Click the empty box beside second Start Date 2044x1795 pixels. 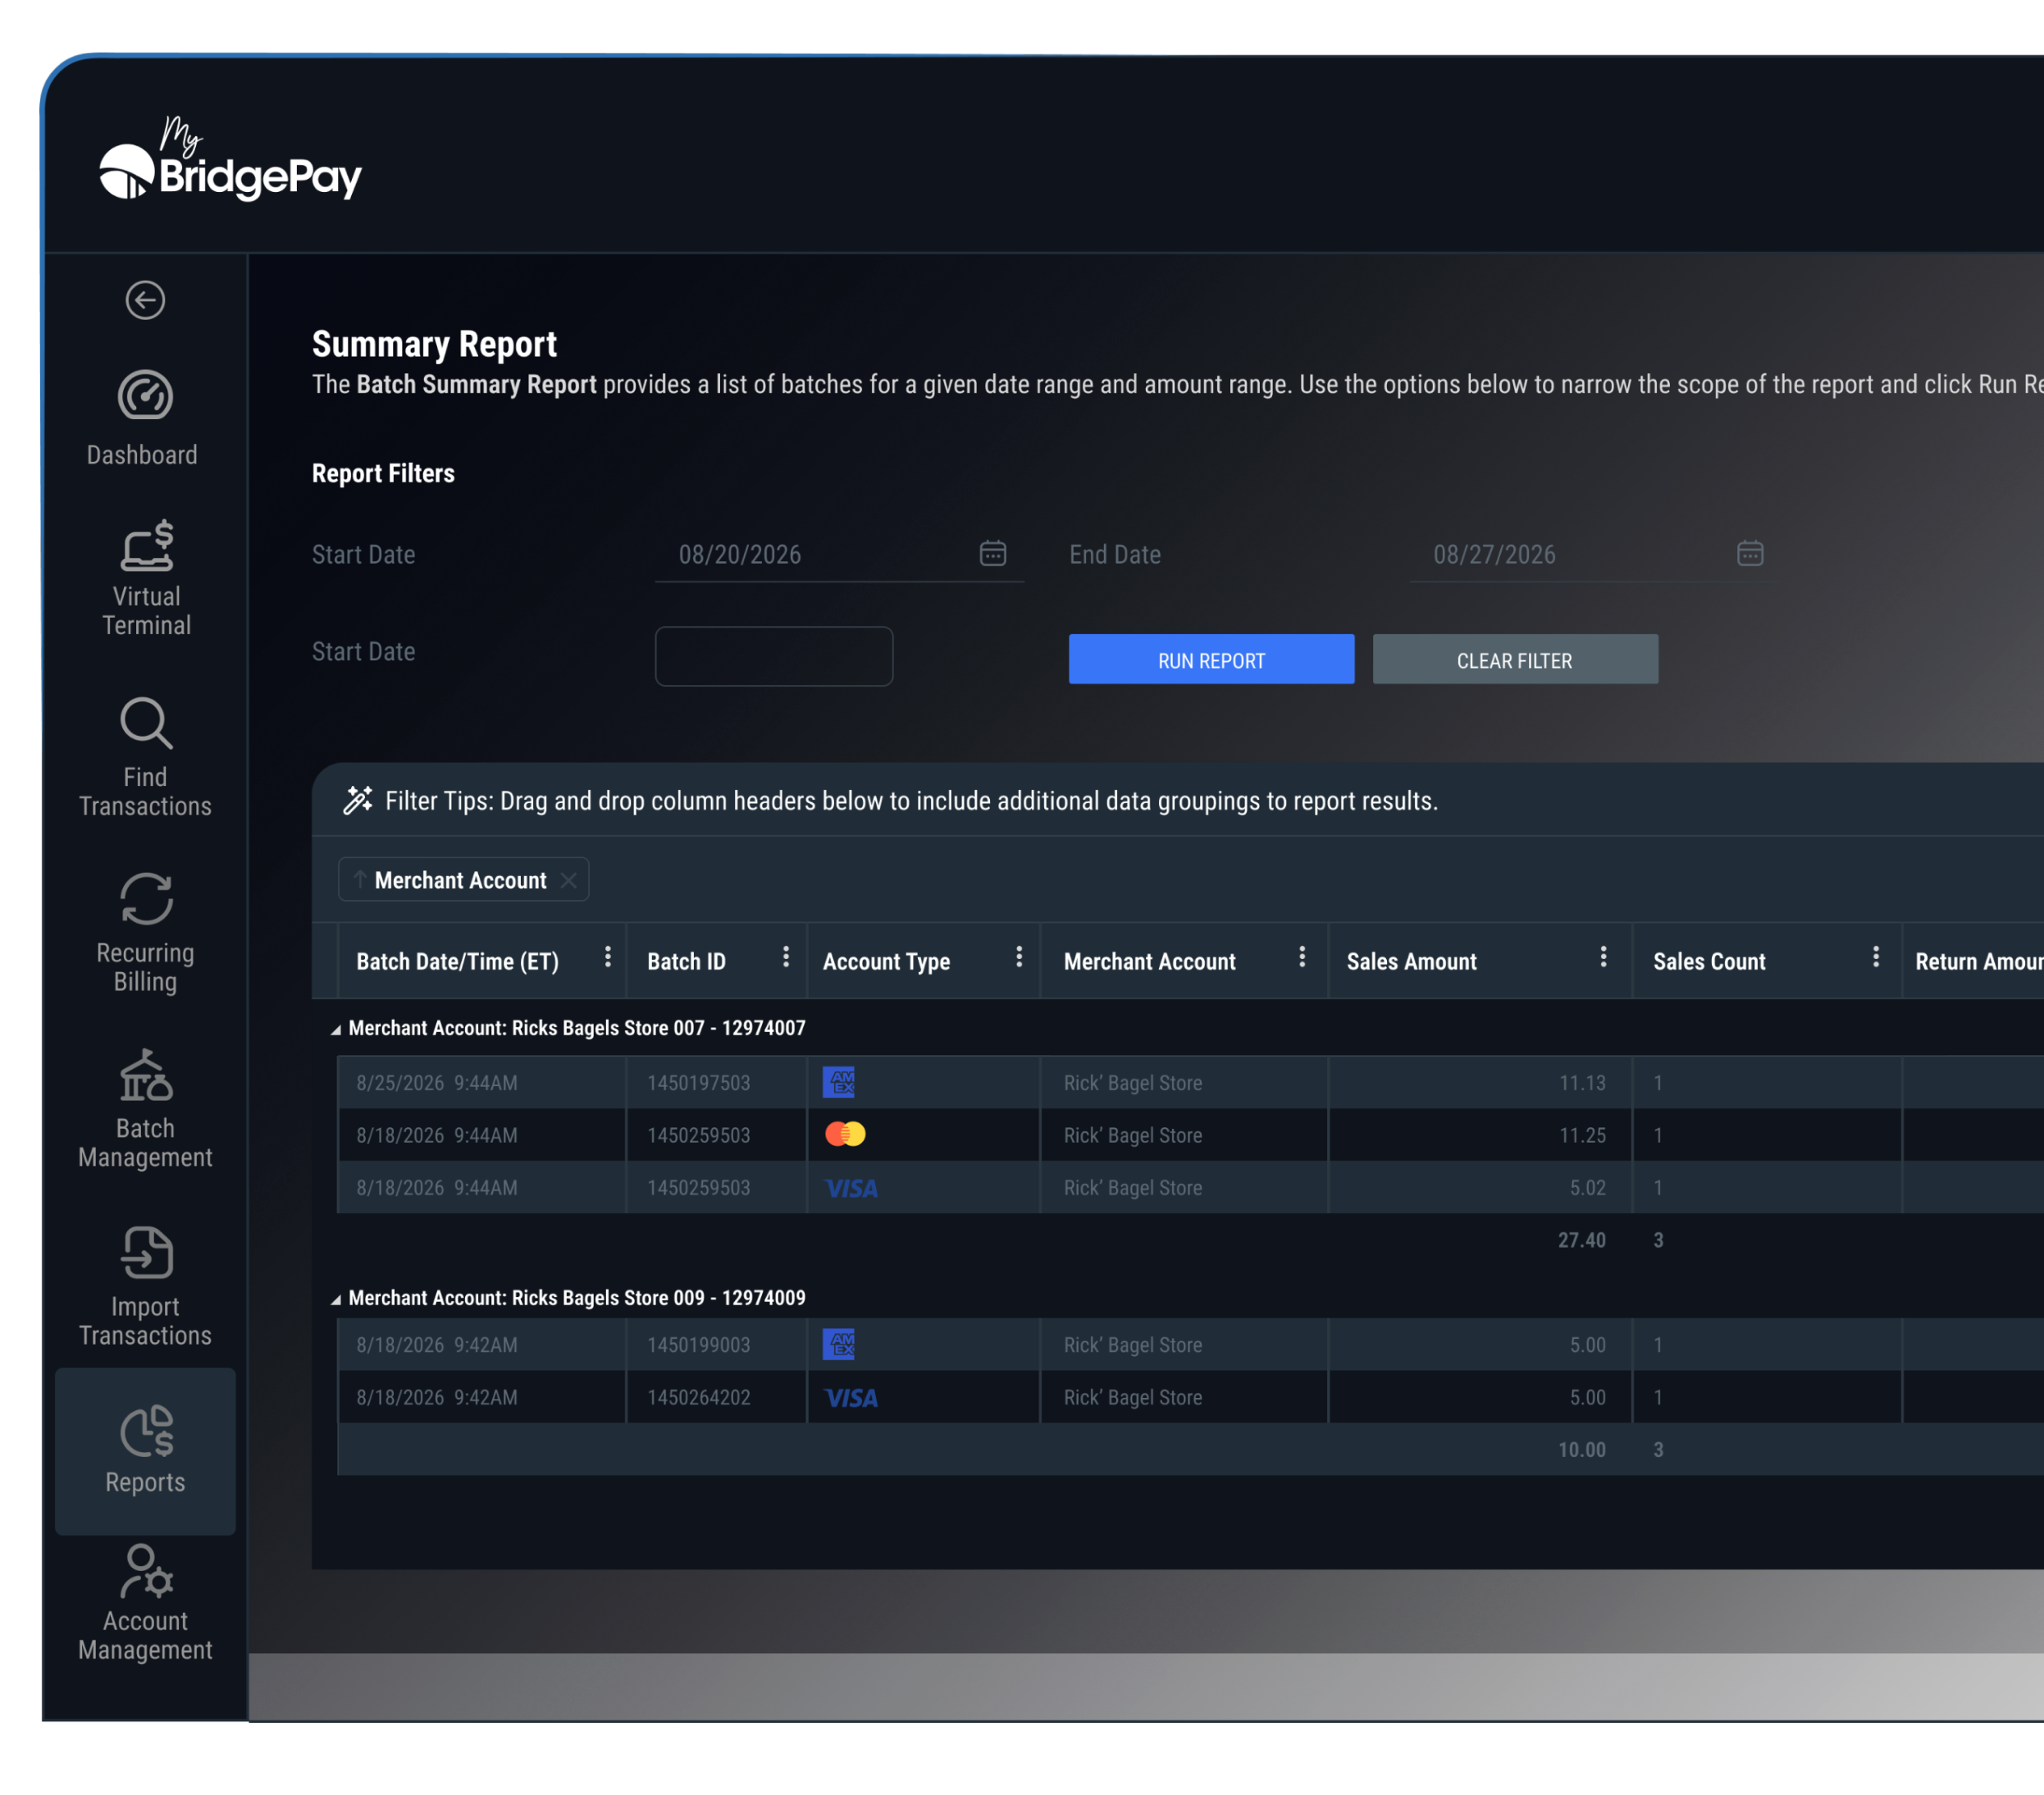[x=774, y=656]
